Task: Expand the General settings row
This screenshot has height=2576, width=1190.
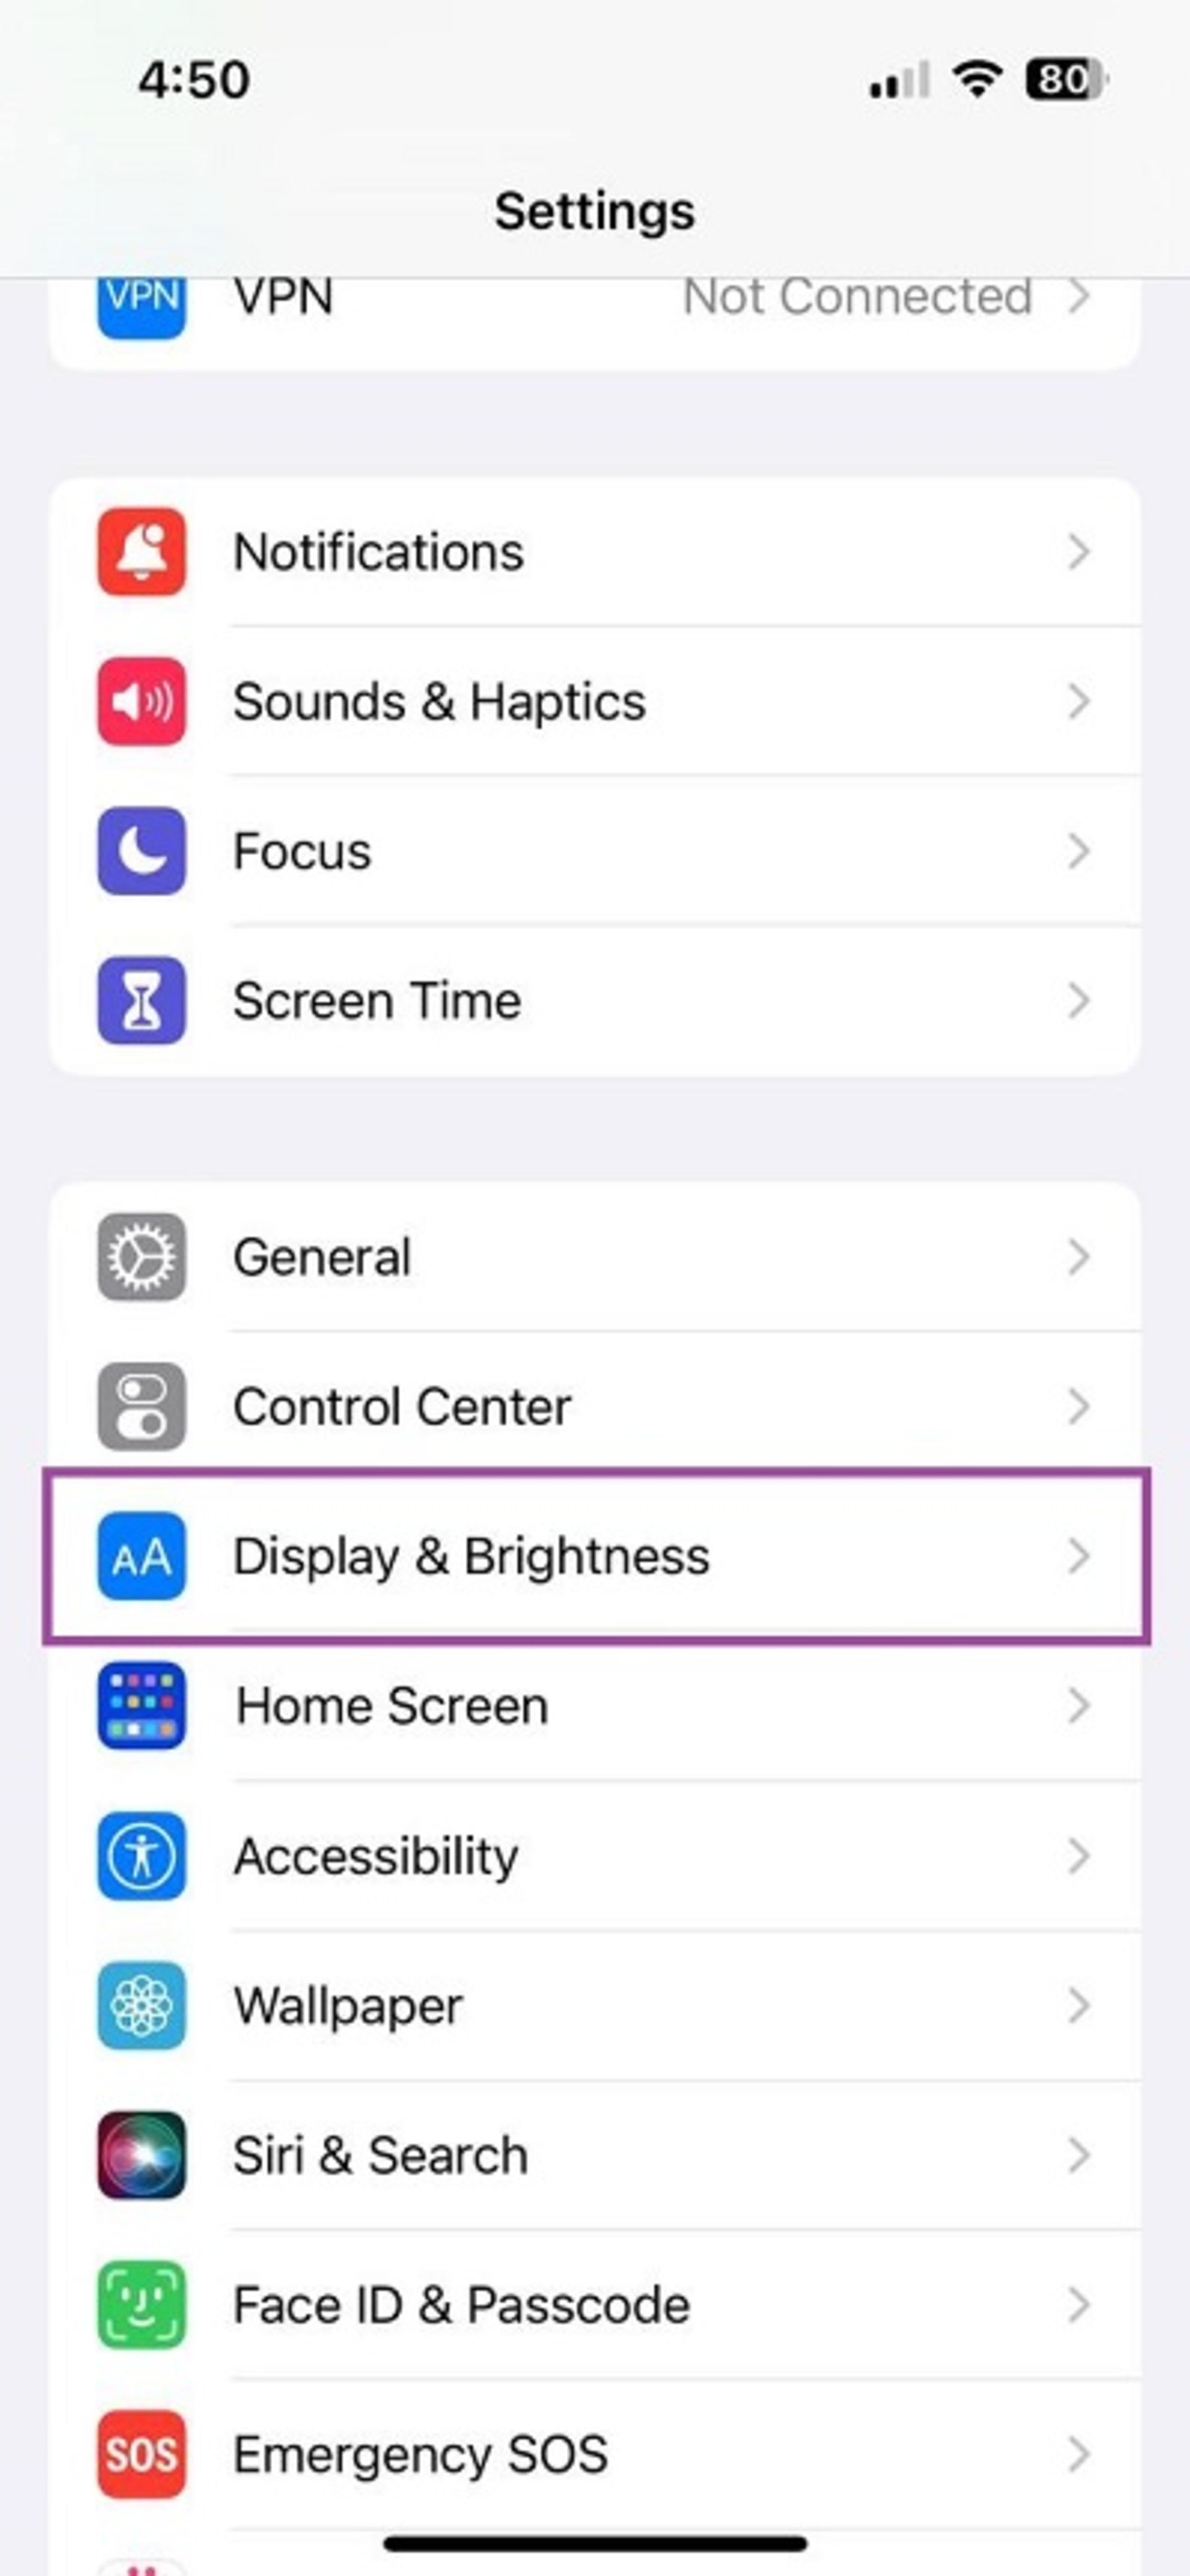Action: pos(595,1257)
